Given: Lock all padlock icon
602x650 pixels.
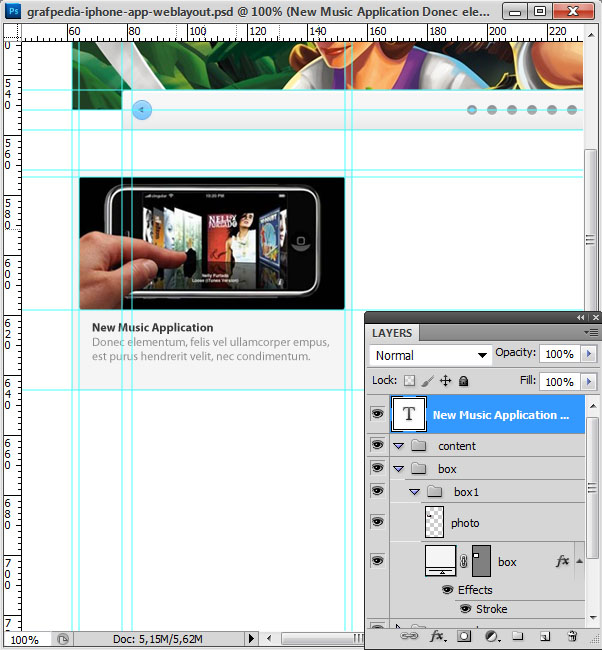Looking at the screenshot, I should coord(464,381).
